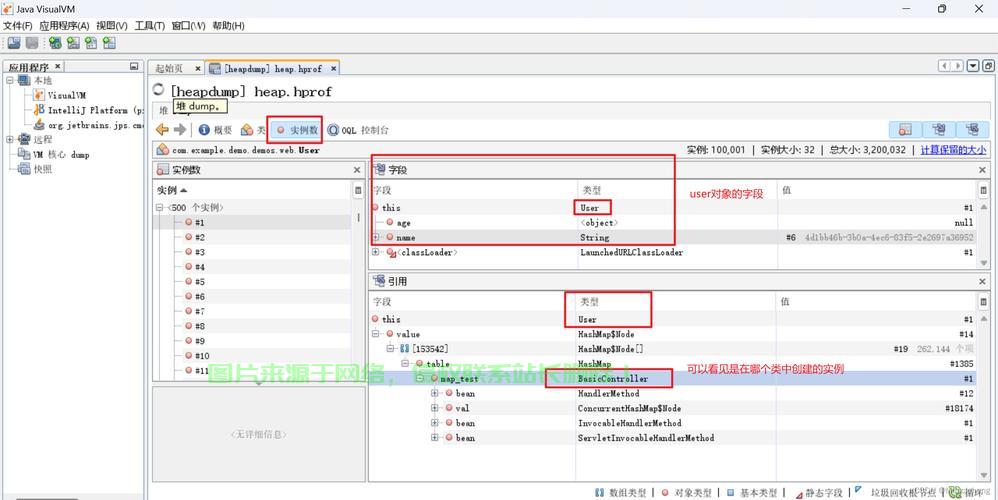Select IntelliJ Platform in applications tree
Screen dimensions: 998x500
(x=87, y=110)
